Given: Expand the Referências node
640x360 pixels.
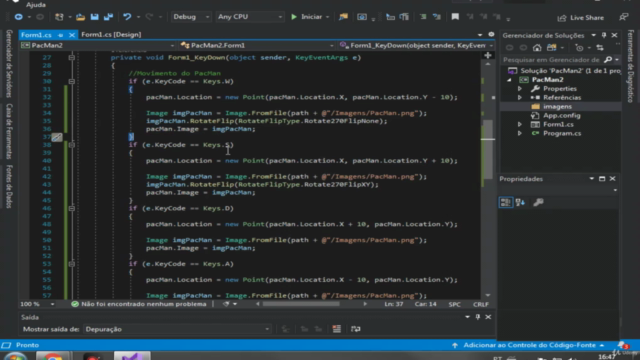Looking at the screenshot, I should click(520, 98).
